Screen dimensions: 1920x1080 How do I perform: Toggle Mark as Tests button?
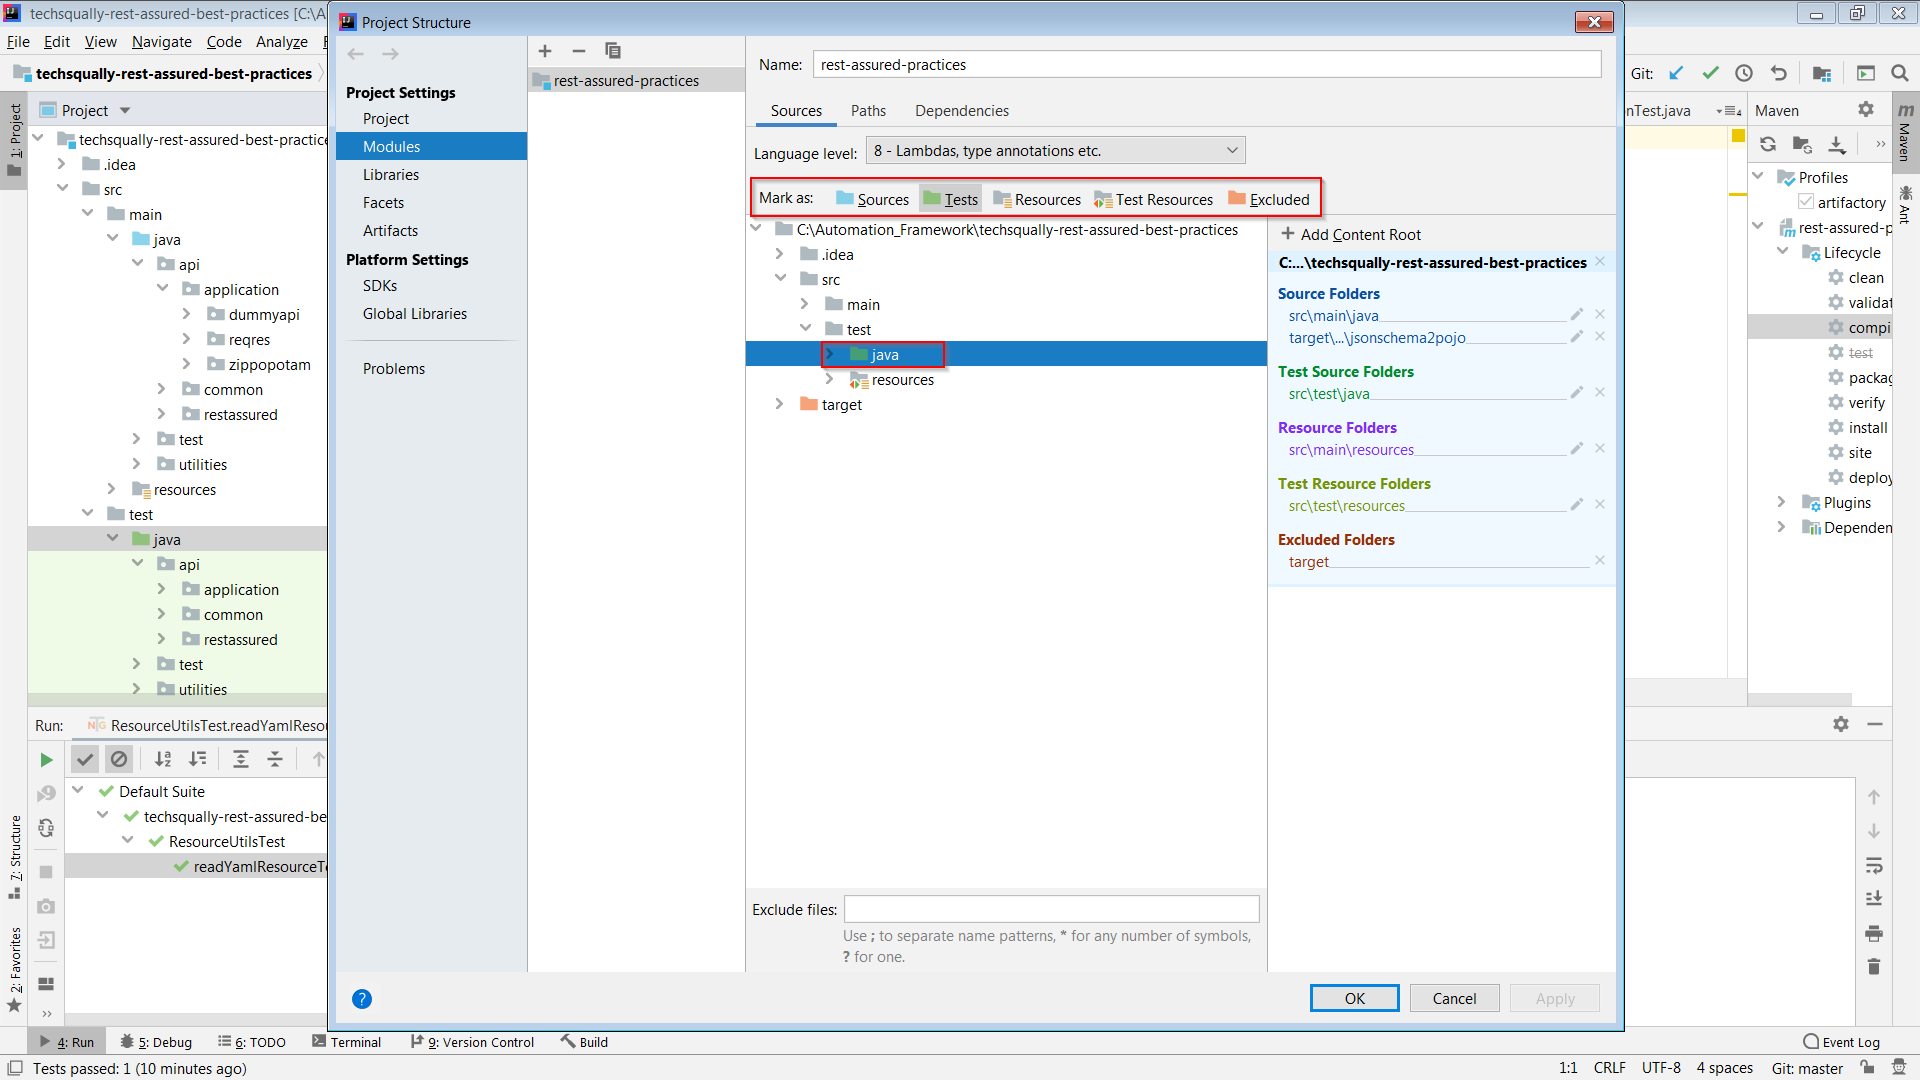point(950,199)
